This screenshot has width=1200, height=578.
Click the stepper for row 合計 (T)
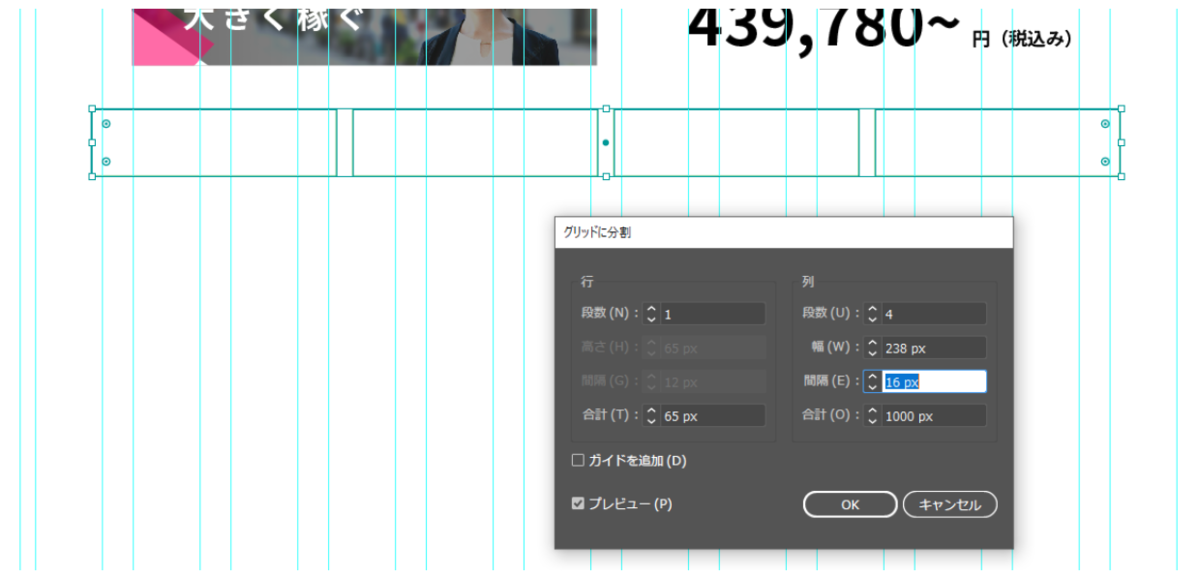pyautogui.click(x=651, y=416)
